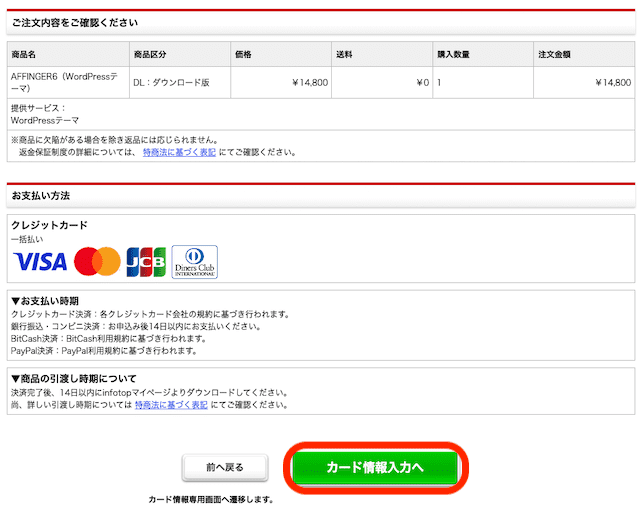Click the 一括払い label
The width and height of the screenshot is (640, 510).
(x=27, y=239)
